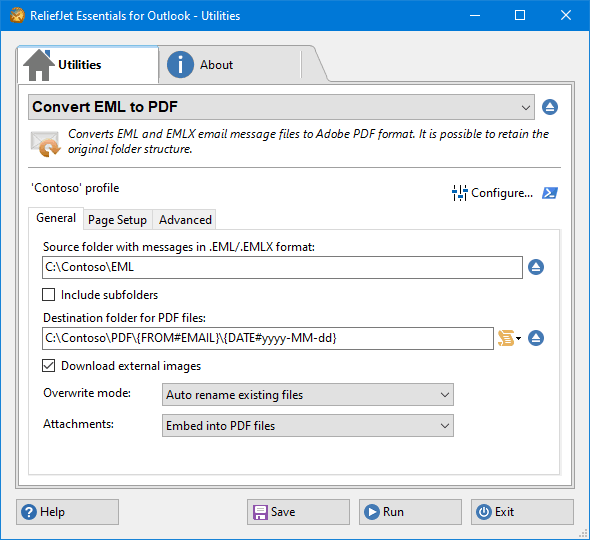Click the Save button
The image size is (590, 540).
click(x=298, y=512)
